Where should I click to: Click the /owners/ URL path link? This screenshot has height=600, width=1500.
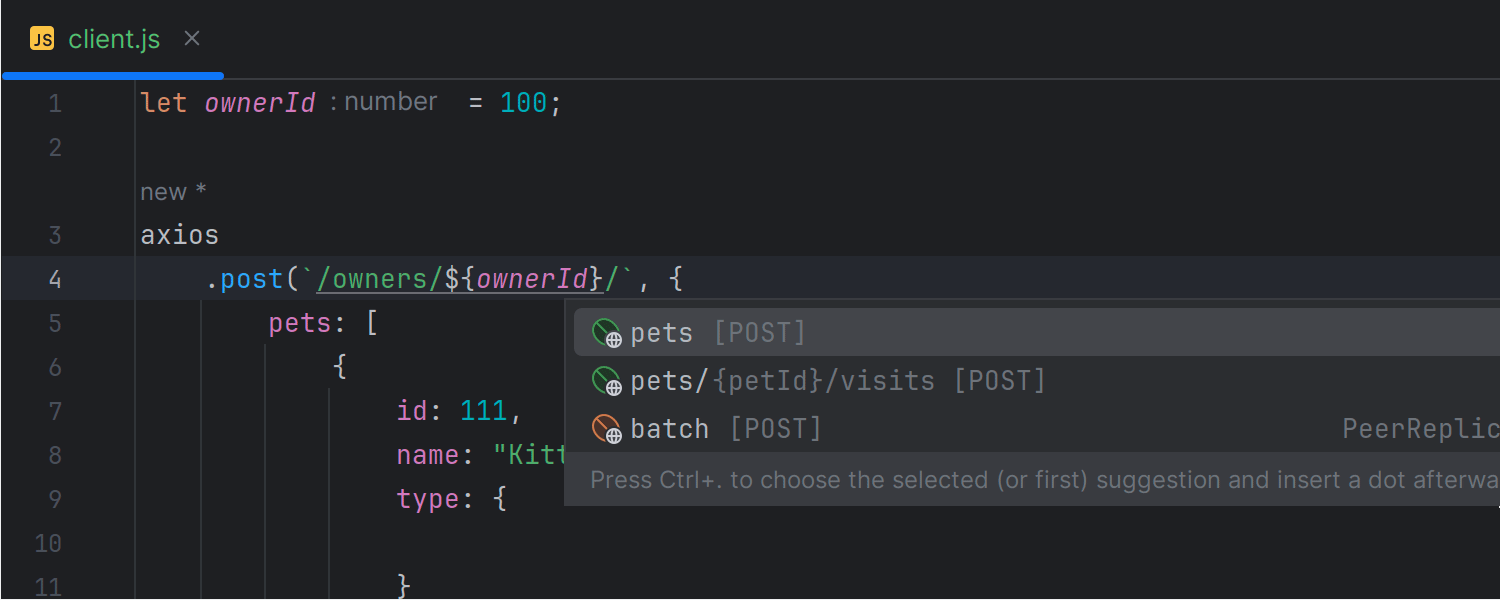(x=380, y=279)
